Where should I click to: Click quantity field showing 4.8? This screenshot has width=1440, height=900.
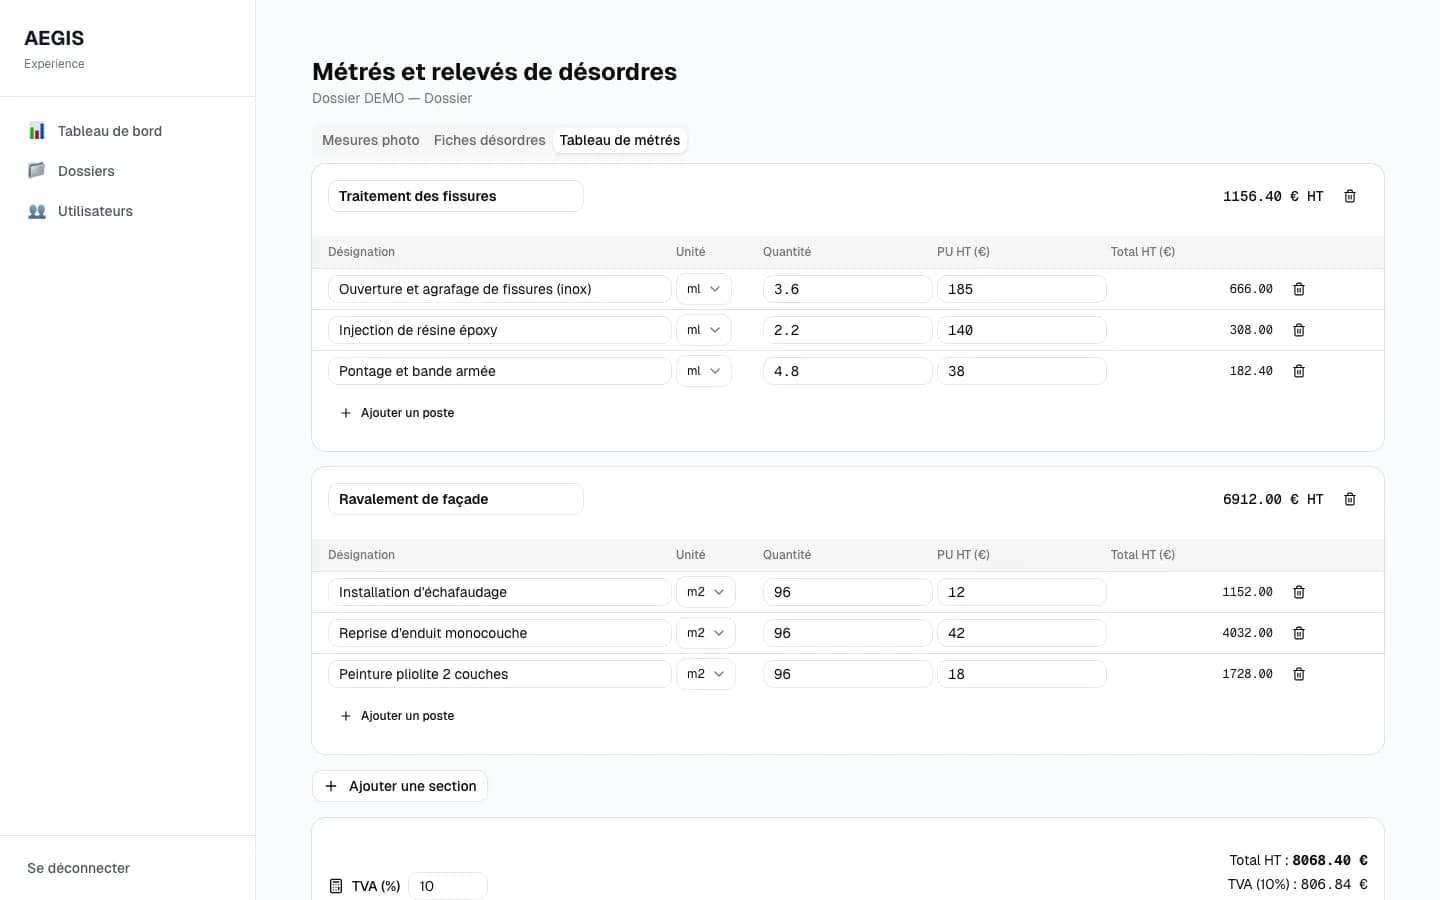[848, 371]
